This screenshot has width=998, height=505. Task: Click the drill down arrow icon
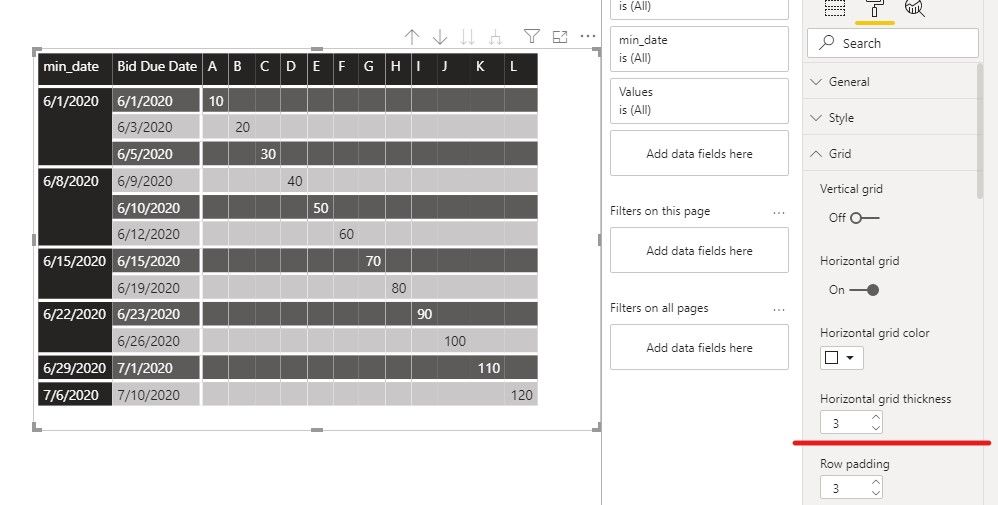440,37
